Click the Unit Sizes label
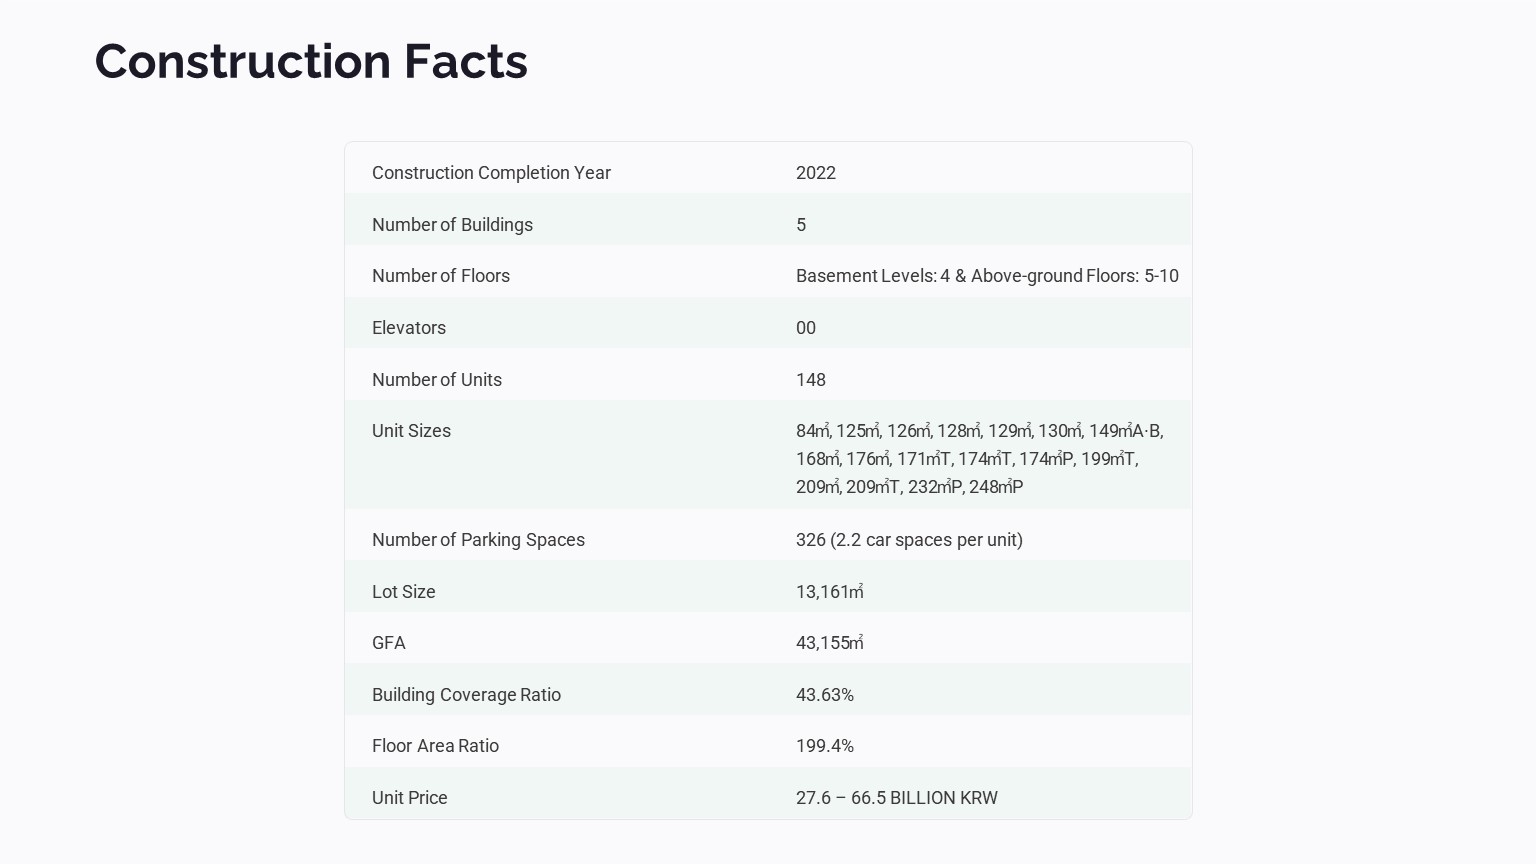1536x864 pixels. point(411,431)
